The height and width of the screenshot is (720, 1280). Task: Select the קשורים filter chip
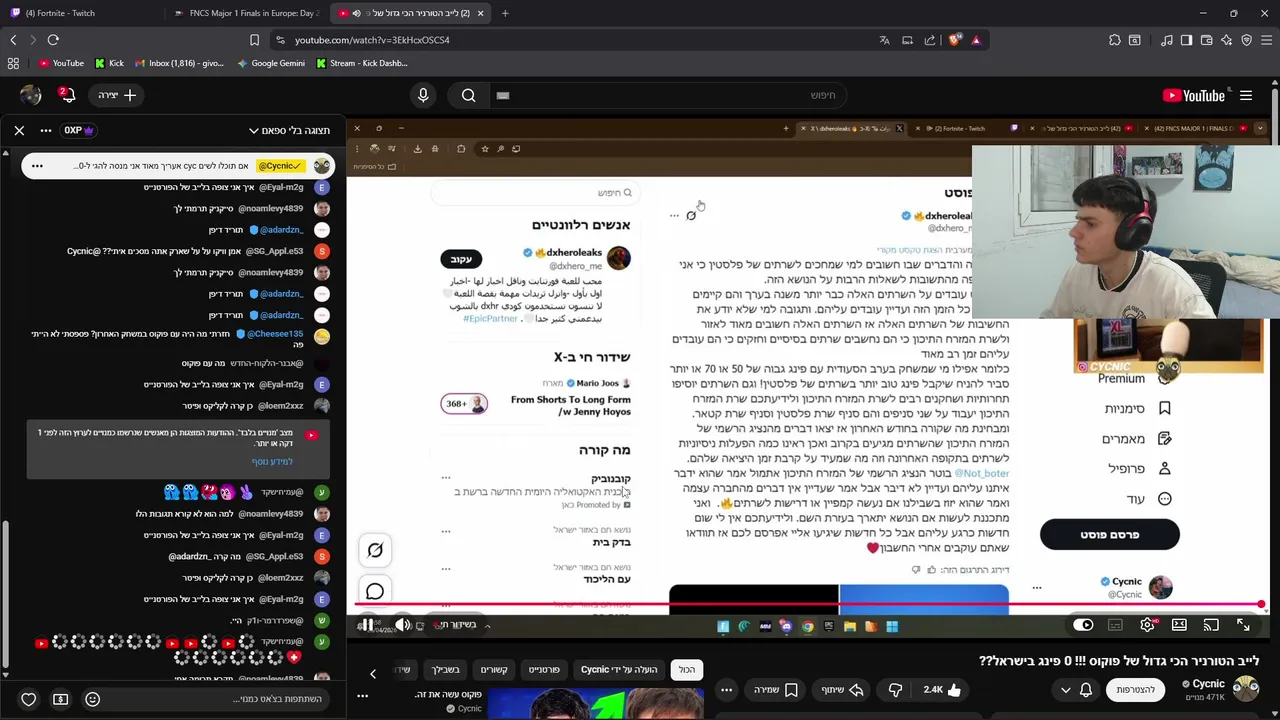494,670
